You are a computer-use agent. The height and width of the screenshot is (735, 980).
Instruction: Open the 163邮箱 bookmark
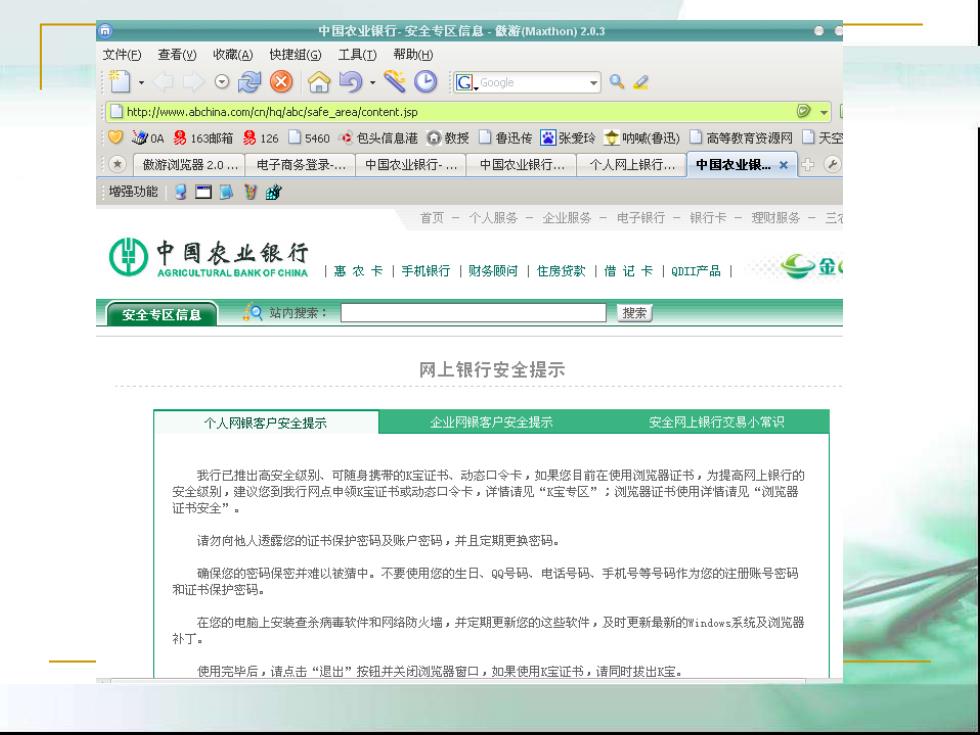203,138
